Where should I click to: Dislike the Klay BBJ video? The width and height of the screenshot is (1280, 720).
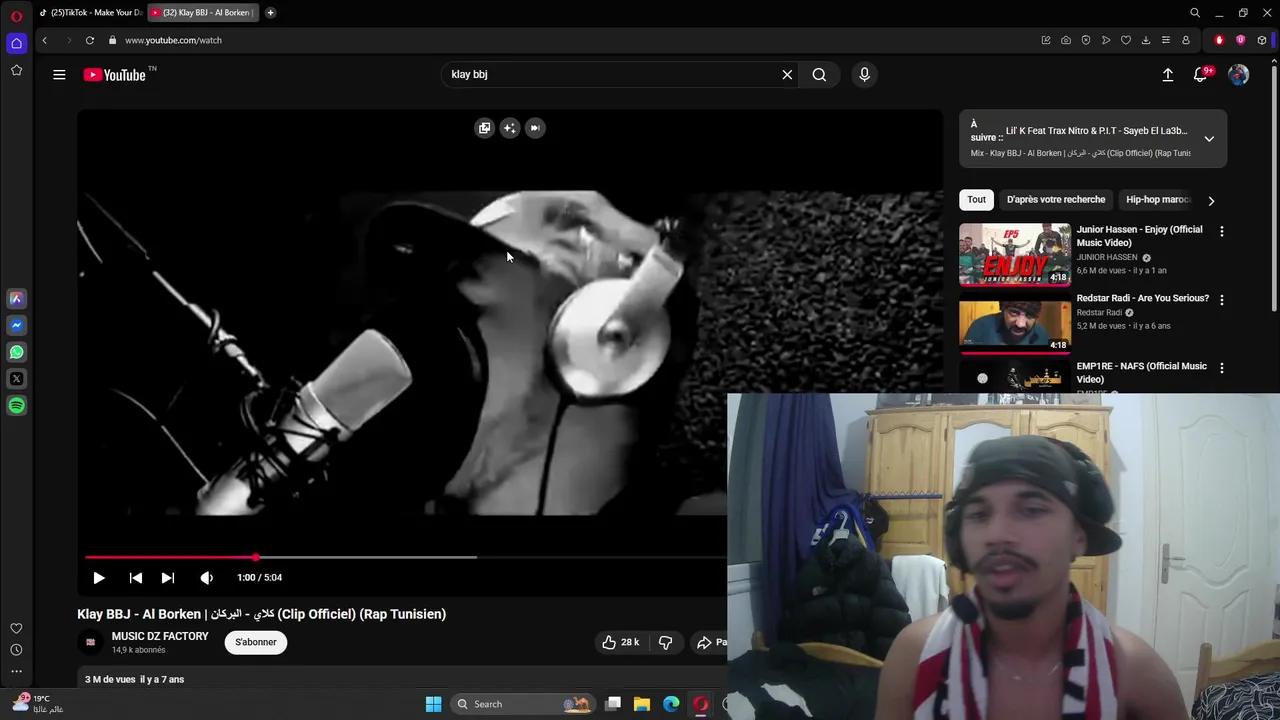click(x=665, y=642)
